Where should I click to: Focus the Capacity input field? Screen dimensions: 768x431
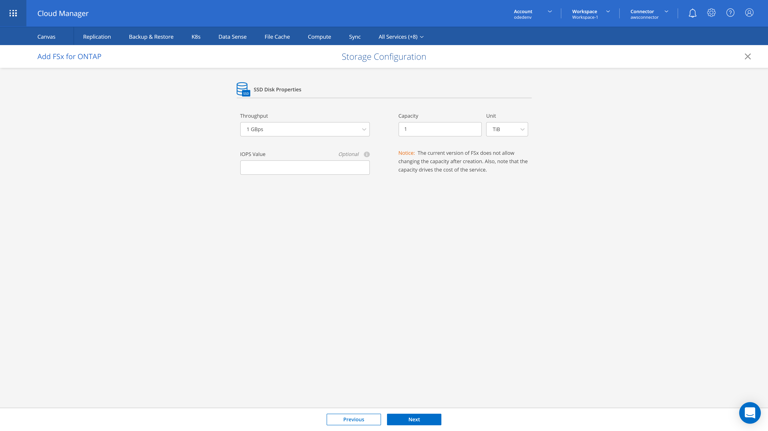440,129
